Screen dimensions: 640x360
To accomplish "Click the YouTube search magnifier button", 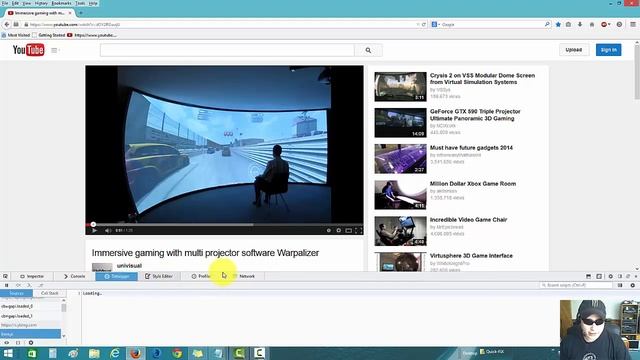I will (x=368, y=50).
